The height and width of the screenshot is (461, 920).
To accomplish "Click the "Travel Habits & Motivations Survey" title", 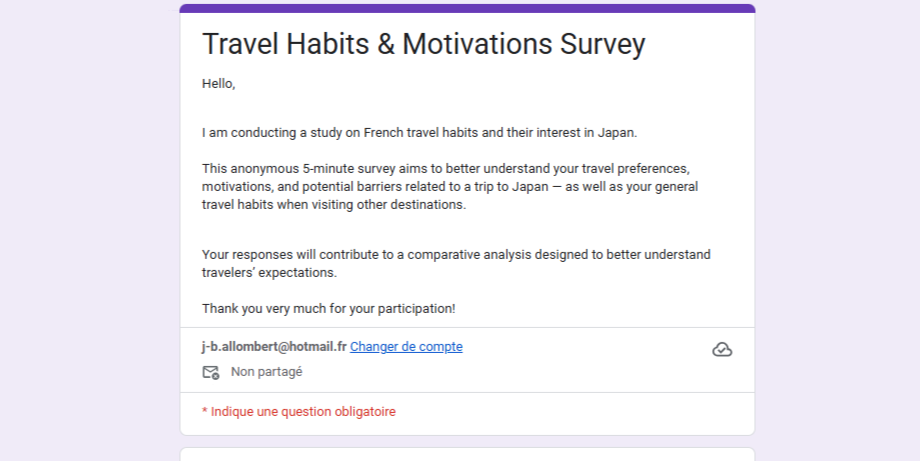I will (x=424, y=45).
